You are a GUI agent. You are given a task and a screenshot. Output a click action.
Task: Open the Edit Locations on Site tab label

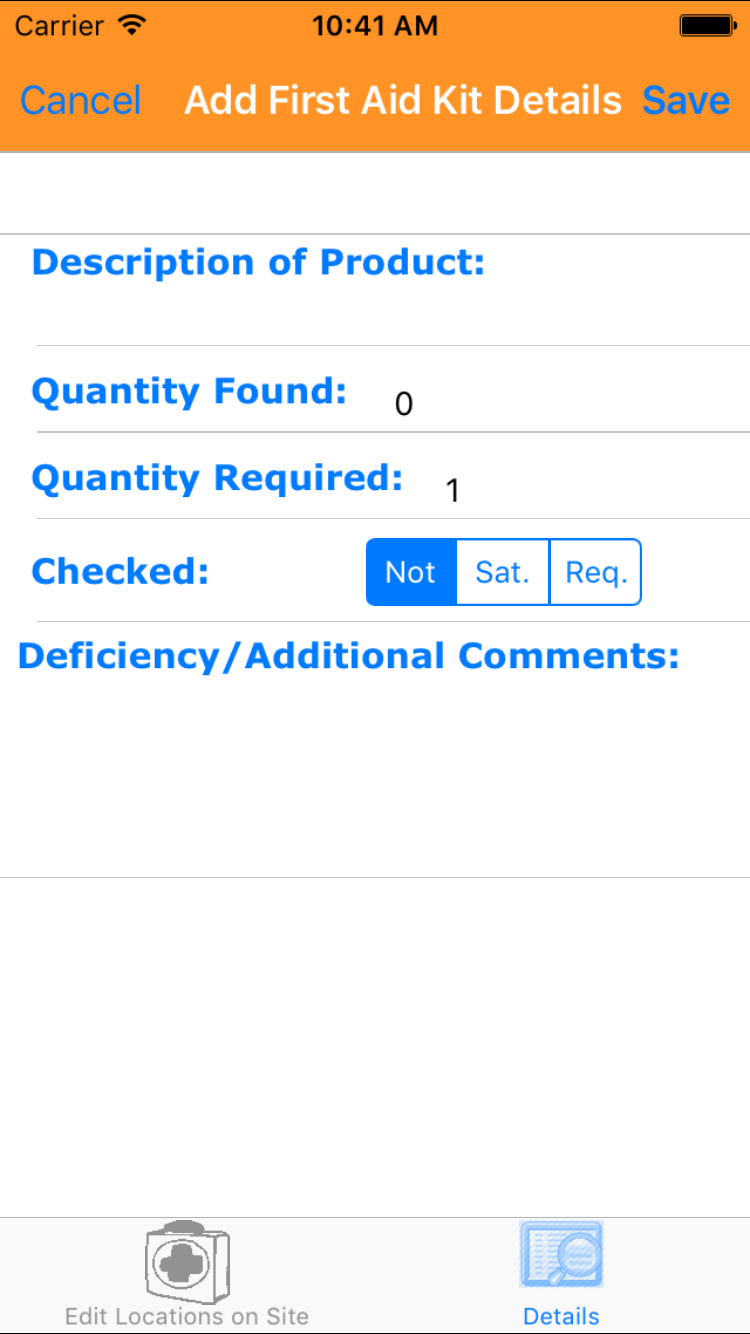click(187, 1316)
